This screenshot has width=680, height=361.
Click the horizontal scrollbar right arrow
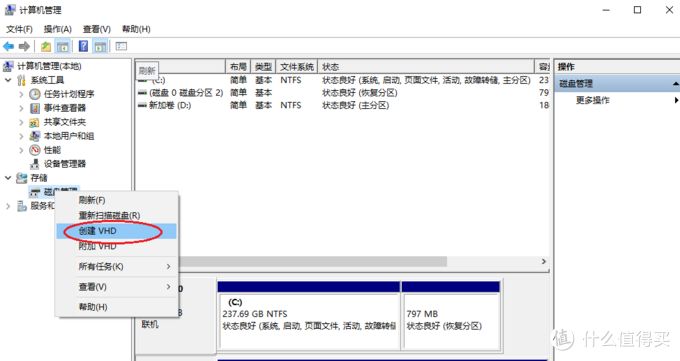(543, 262)
